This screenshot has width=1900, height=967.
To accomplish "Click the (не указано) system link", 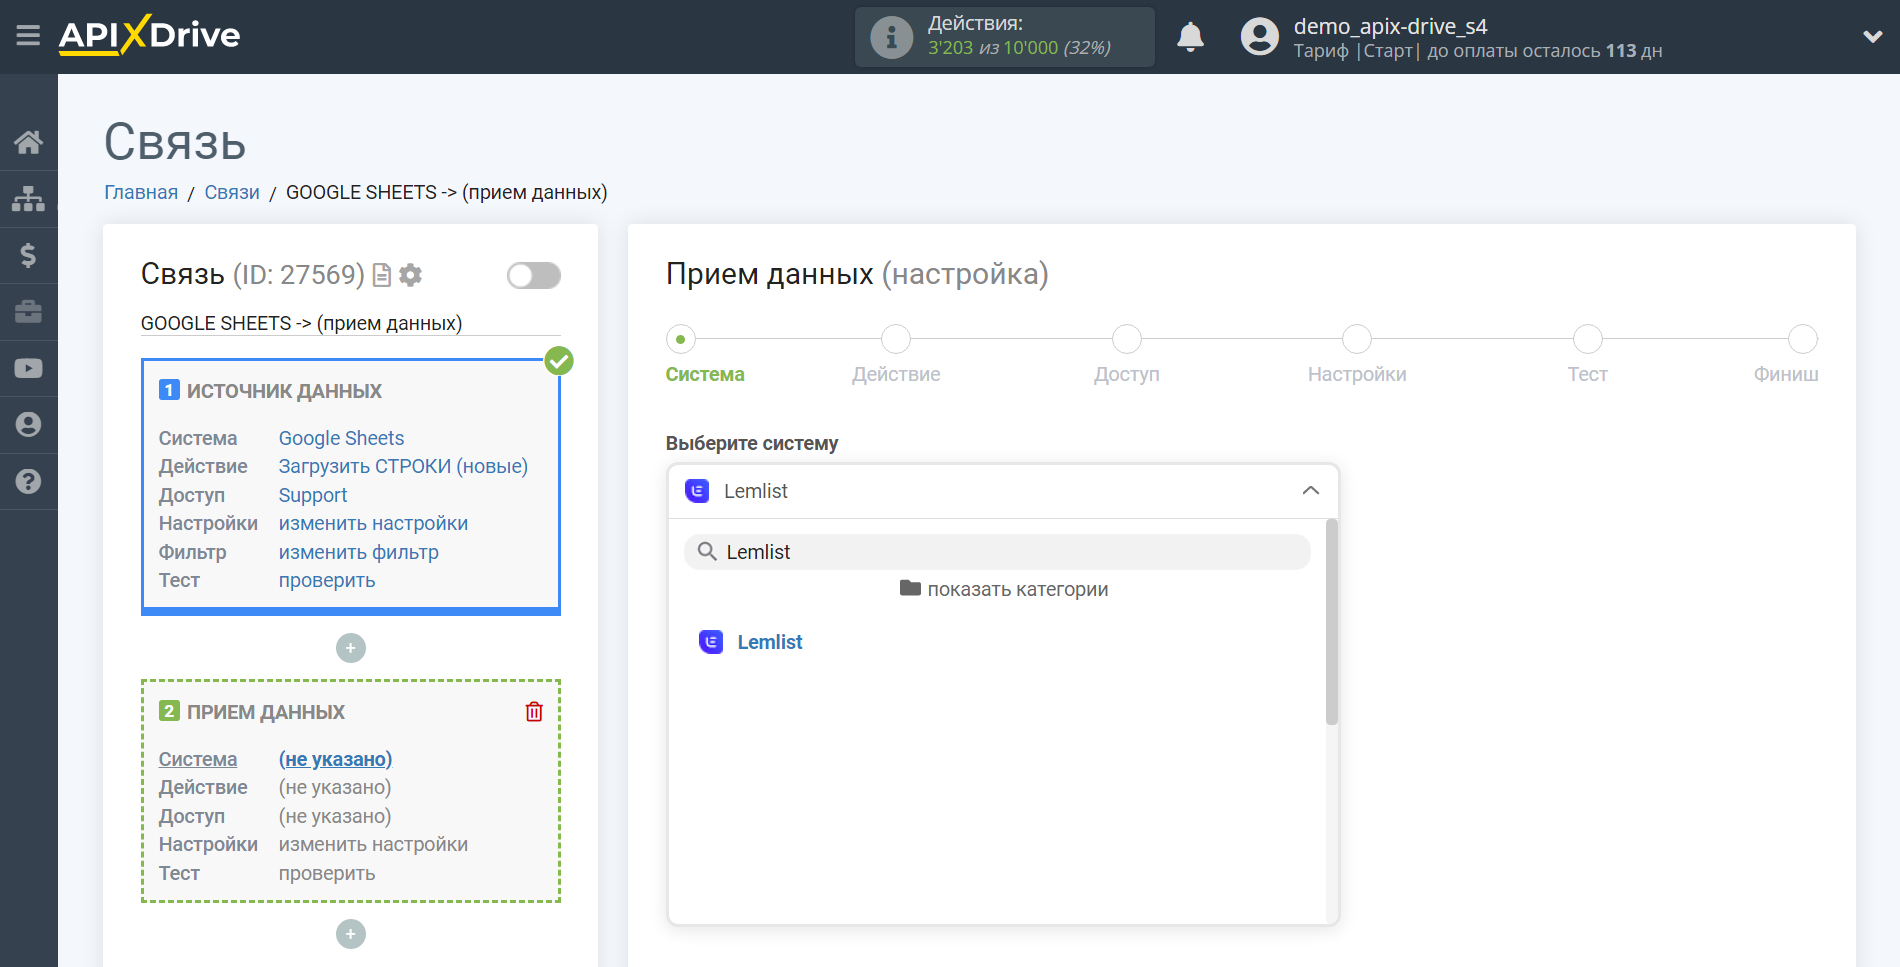I will 335,759.
